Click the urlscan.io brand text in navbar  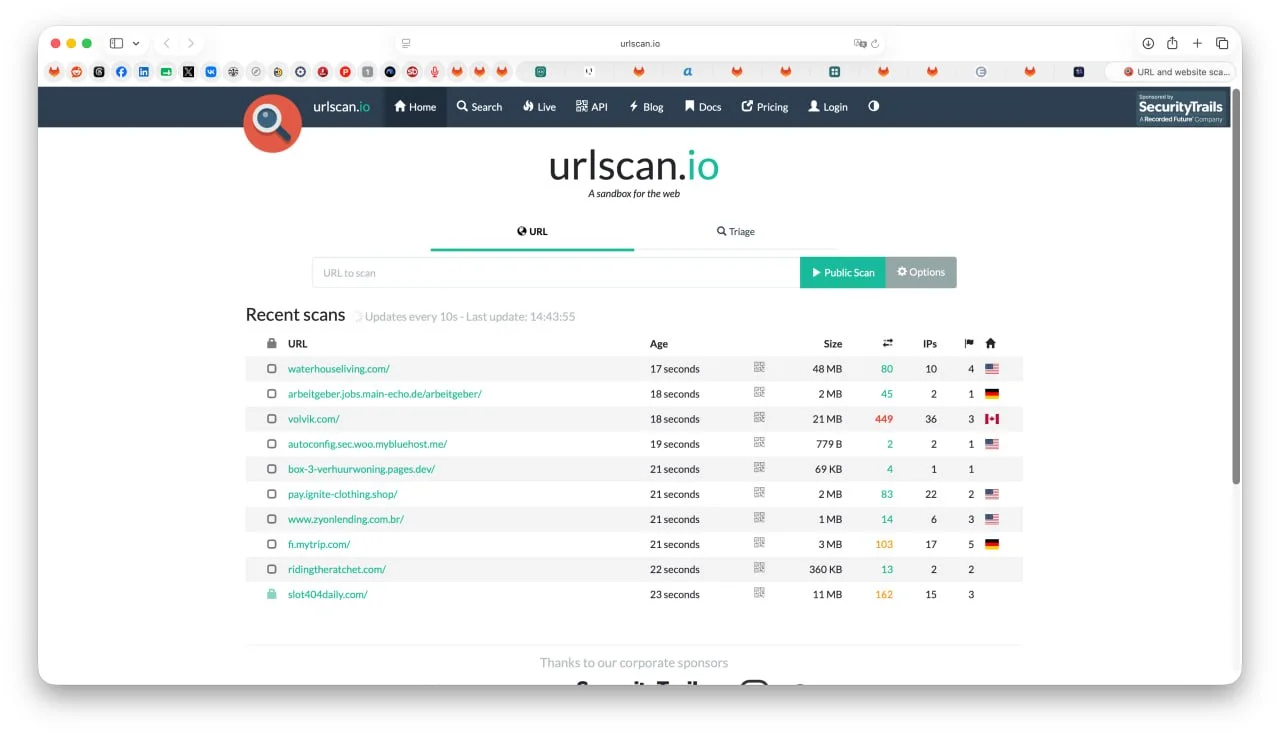click(342, 106)
